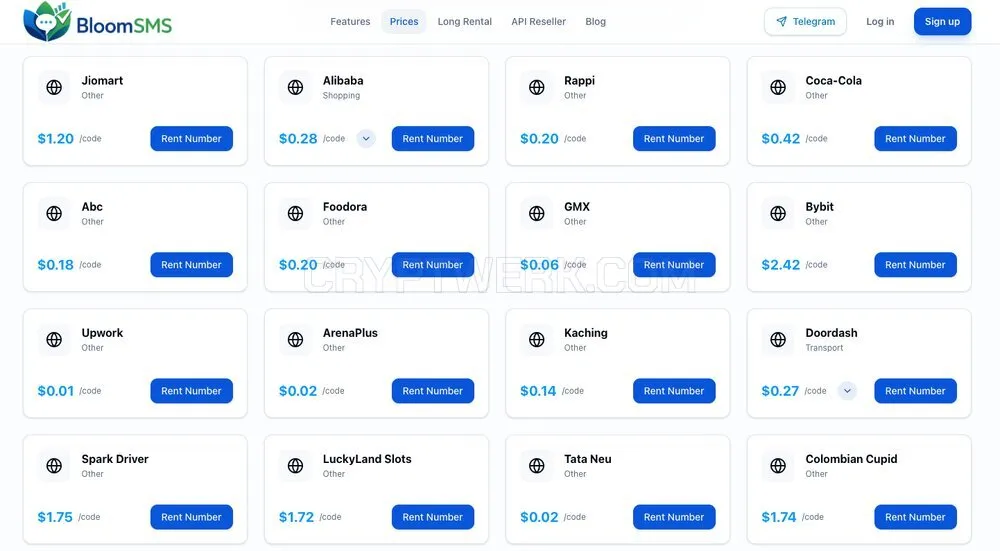Click the globe icon on Tata Neu card
The height and width of the screenshot is (551, 1000).
(x=537, y=466)
